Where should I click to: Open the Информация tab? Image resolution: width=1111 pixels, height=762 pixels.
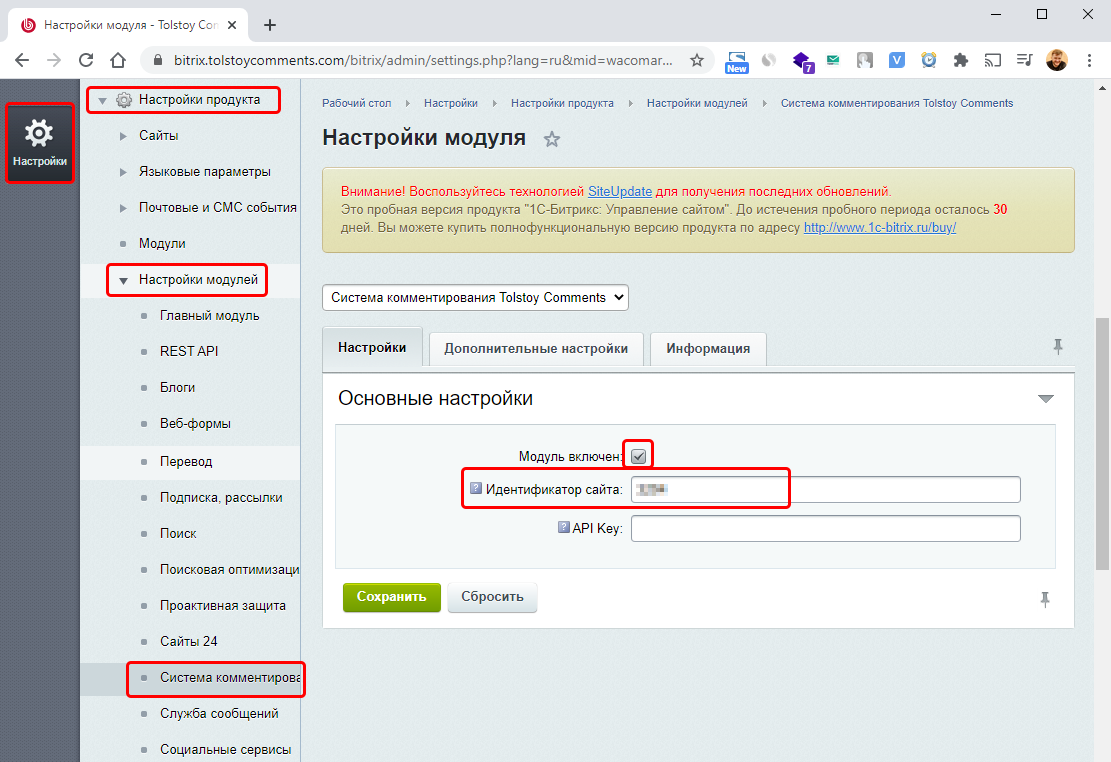click(x=708, y=349)
